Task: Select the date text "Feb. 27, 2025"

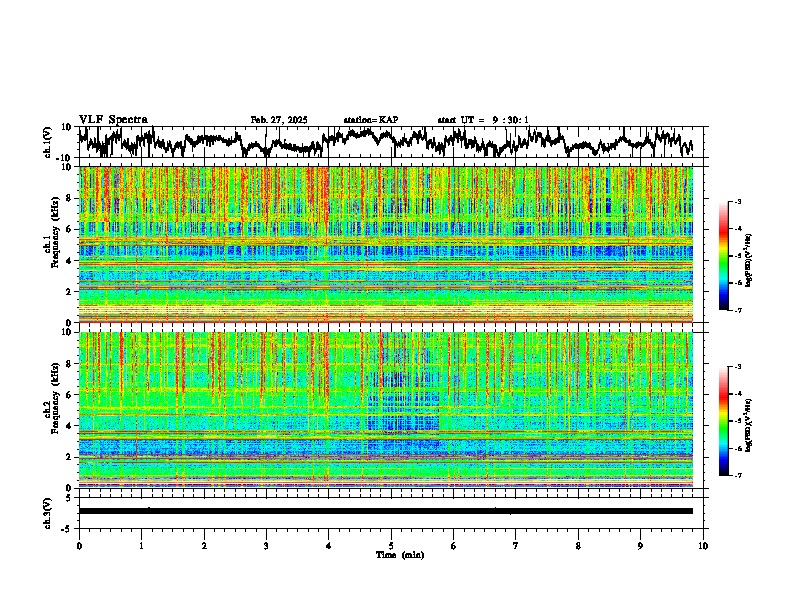Action: pyautogui.click(x=279, y=120)
